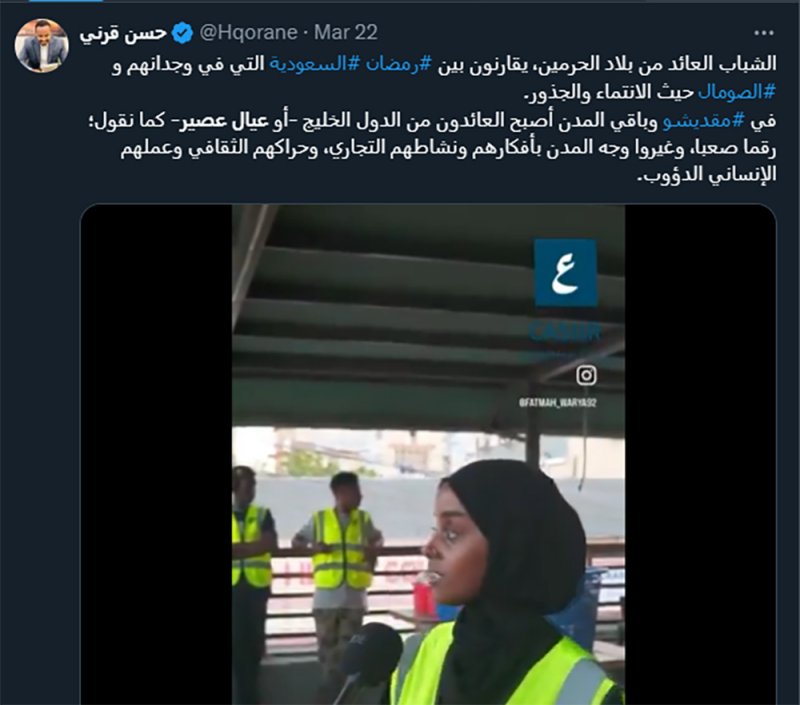Open the tweet's more options ellipsis menu
800x705 pixels.
click(763, 33)
